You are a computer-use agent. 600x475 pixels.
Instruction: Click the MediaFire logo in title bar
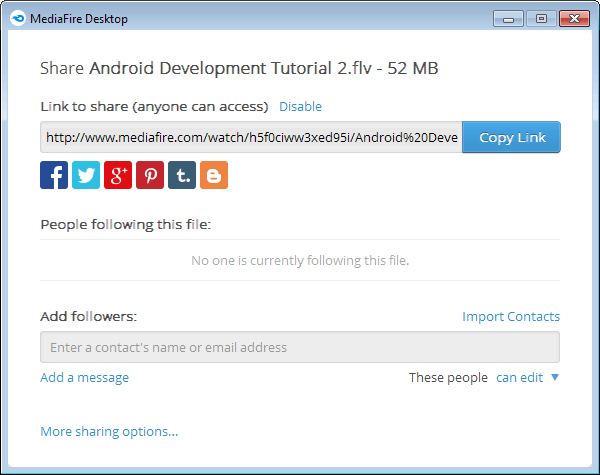[x=18, y=18]
